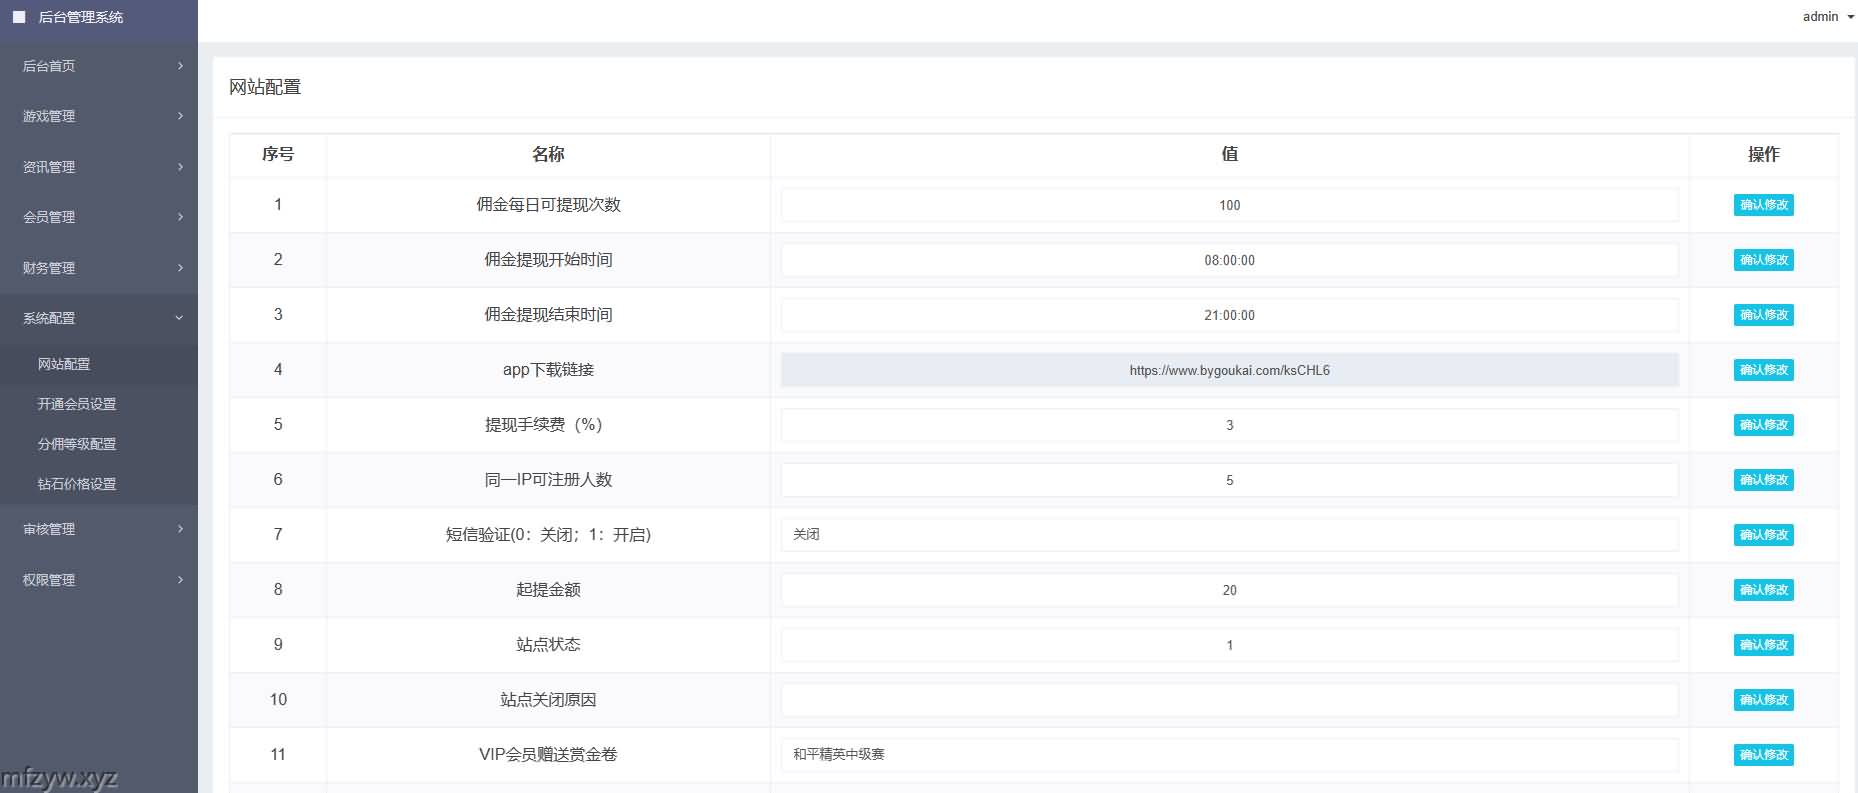This screenshot has width=1858, height=793.
Task: Select 网站配置 submenu item
Action: 64,364
